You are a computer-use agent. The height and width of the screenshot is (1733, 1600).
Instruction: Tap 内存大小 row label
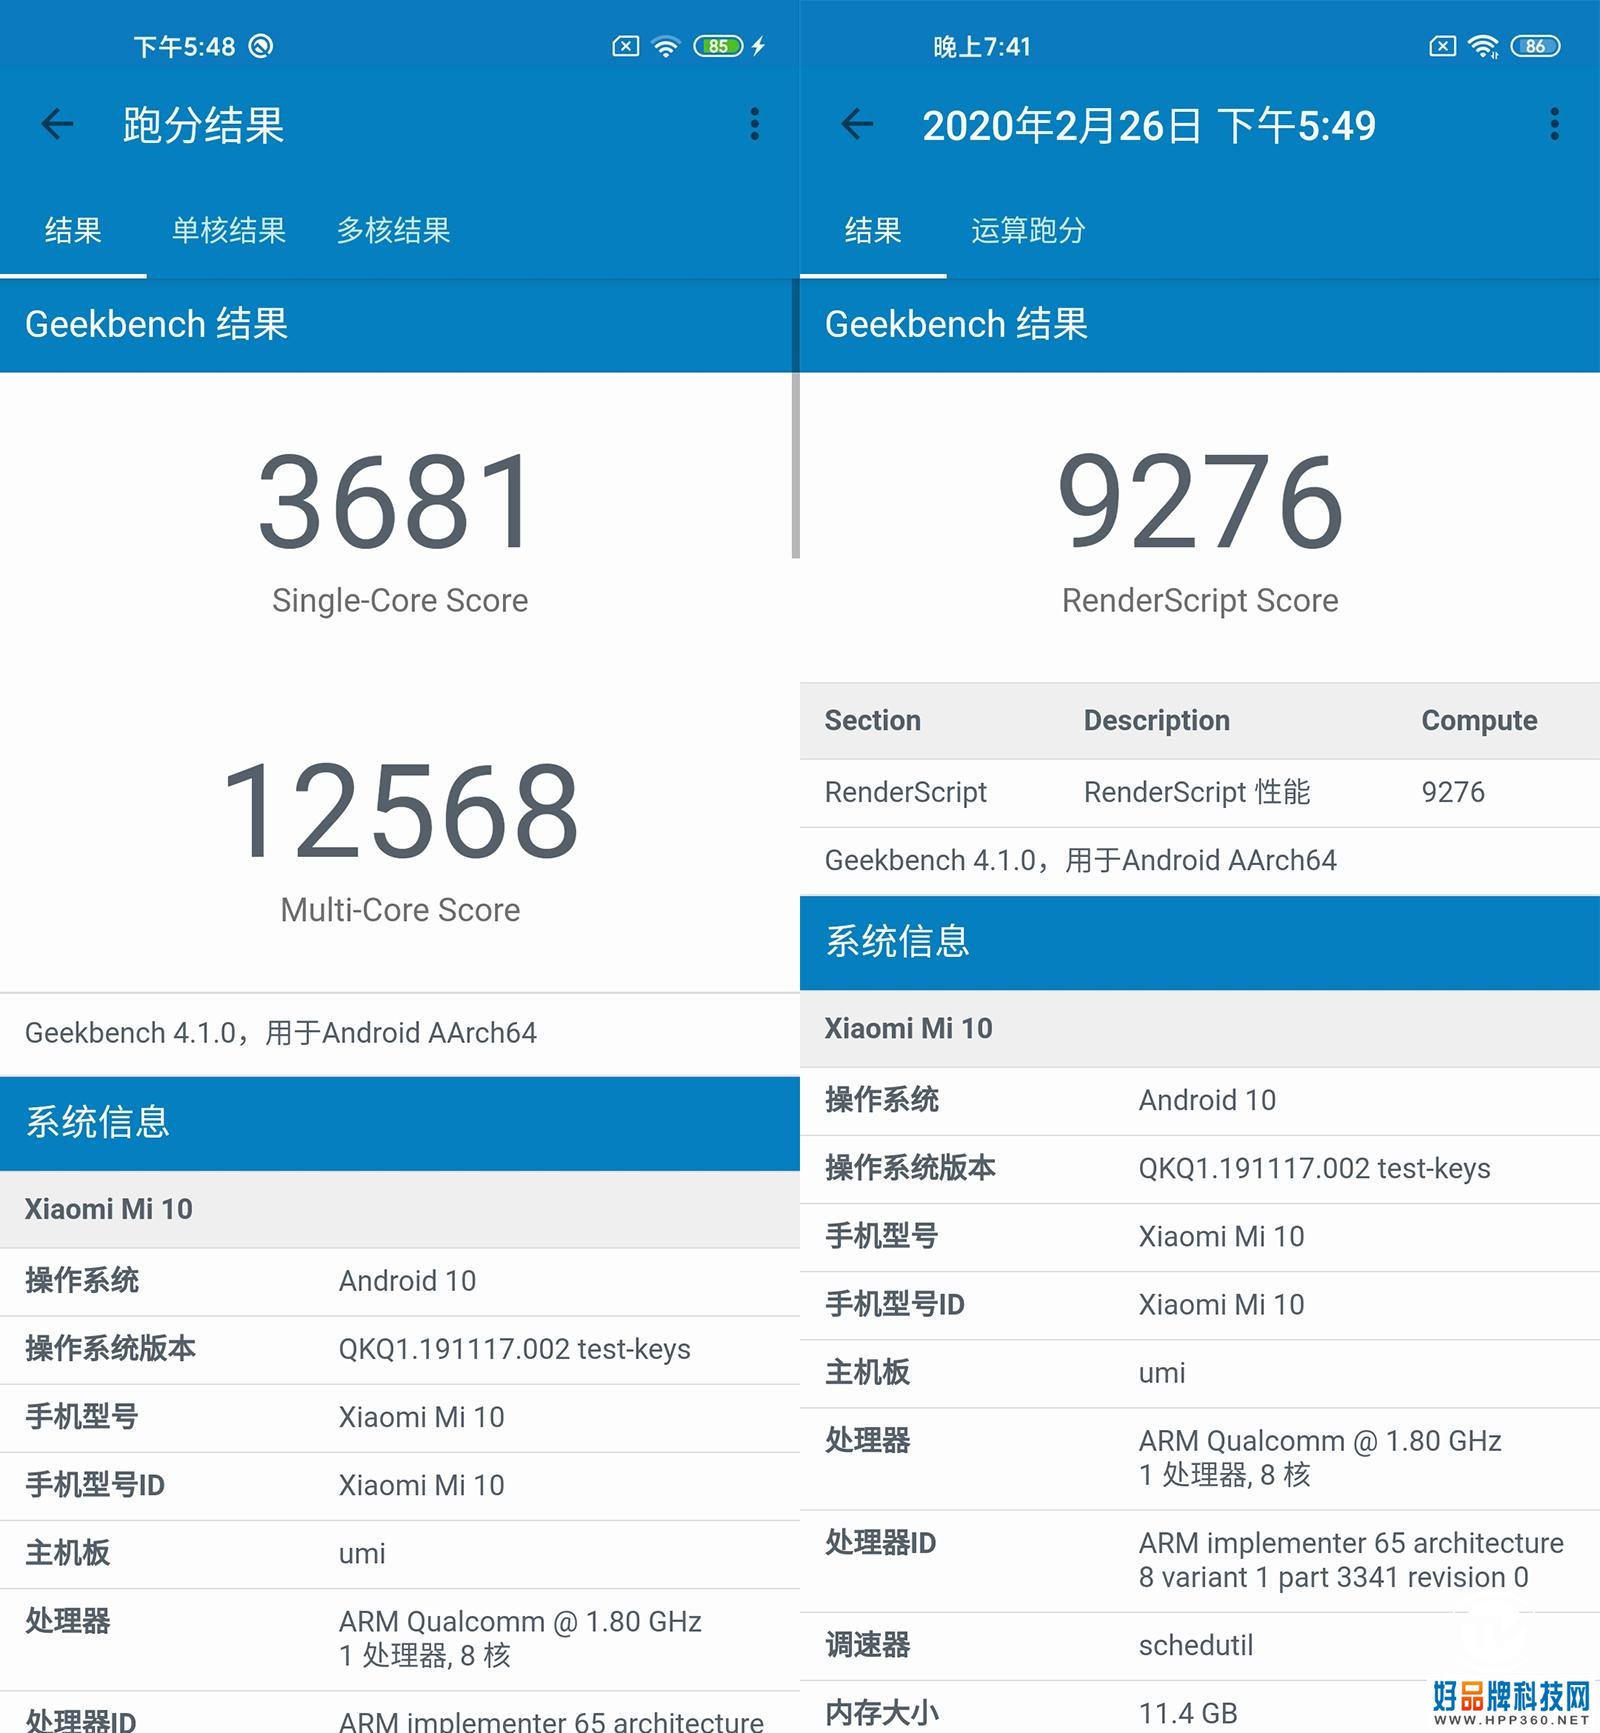[882, 1713]
